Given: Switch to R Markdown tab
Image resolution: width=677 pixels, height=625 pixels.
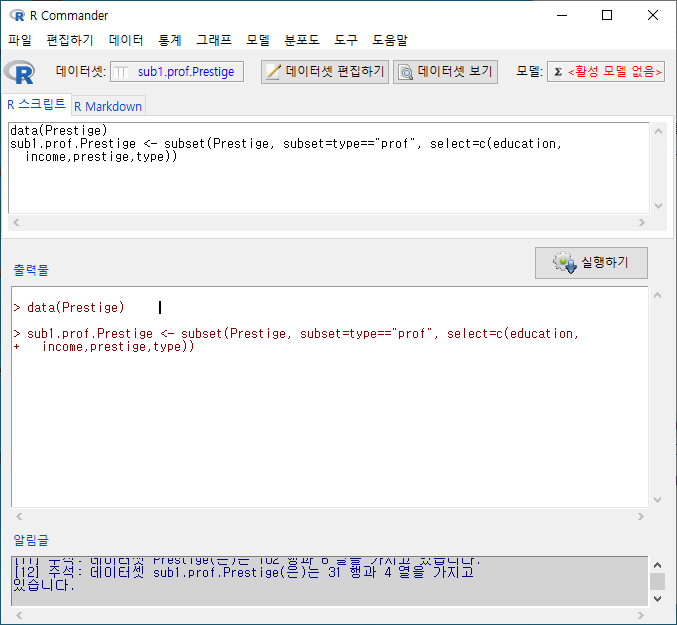Looking at the screenshot, I should (x=108, y=106).
